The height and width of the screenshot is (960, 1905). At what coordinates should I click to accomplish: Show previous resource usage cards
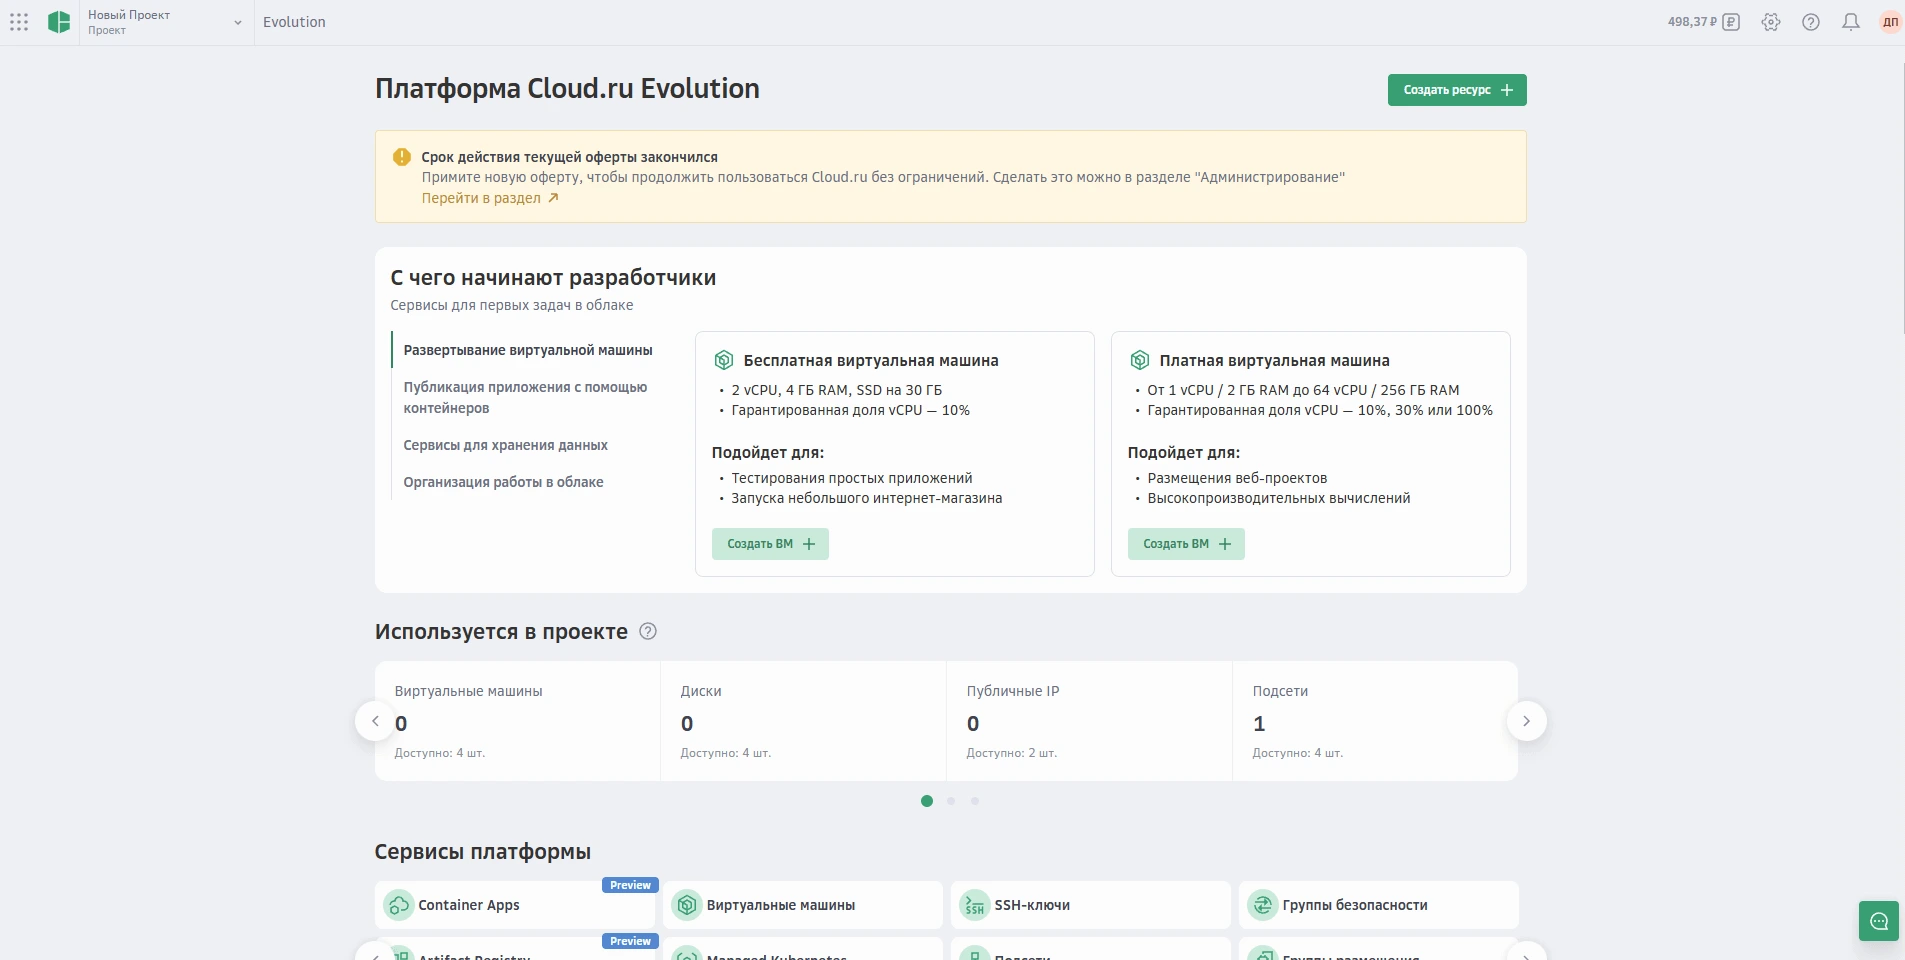375,721
